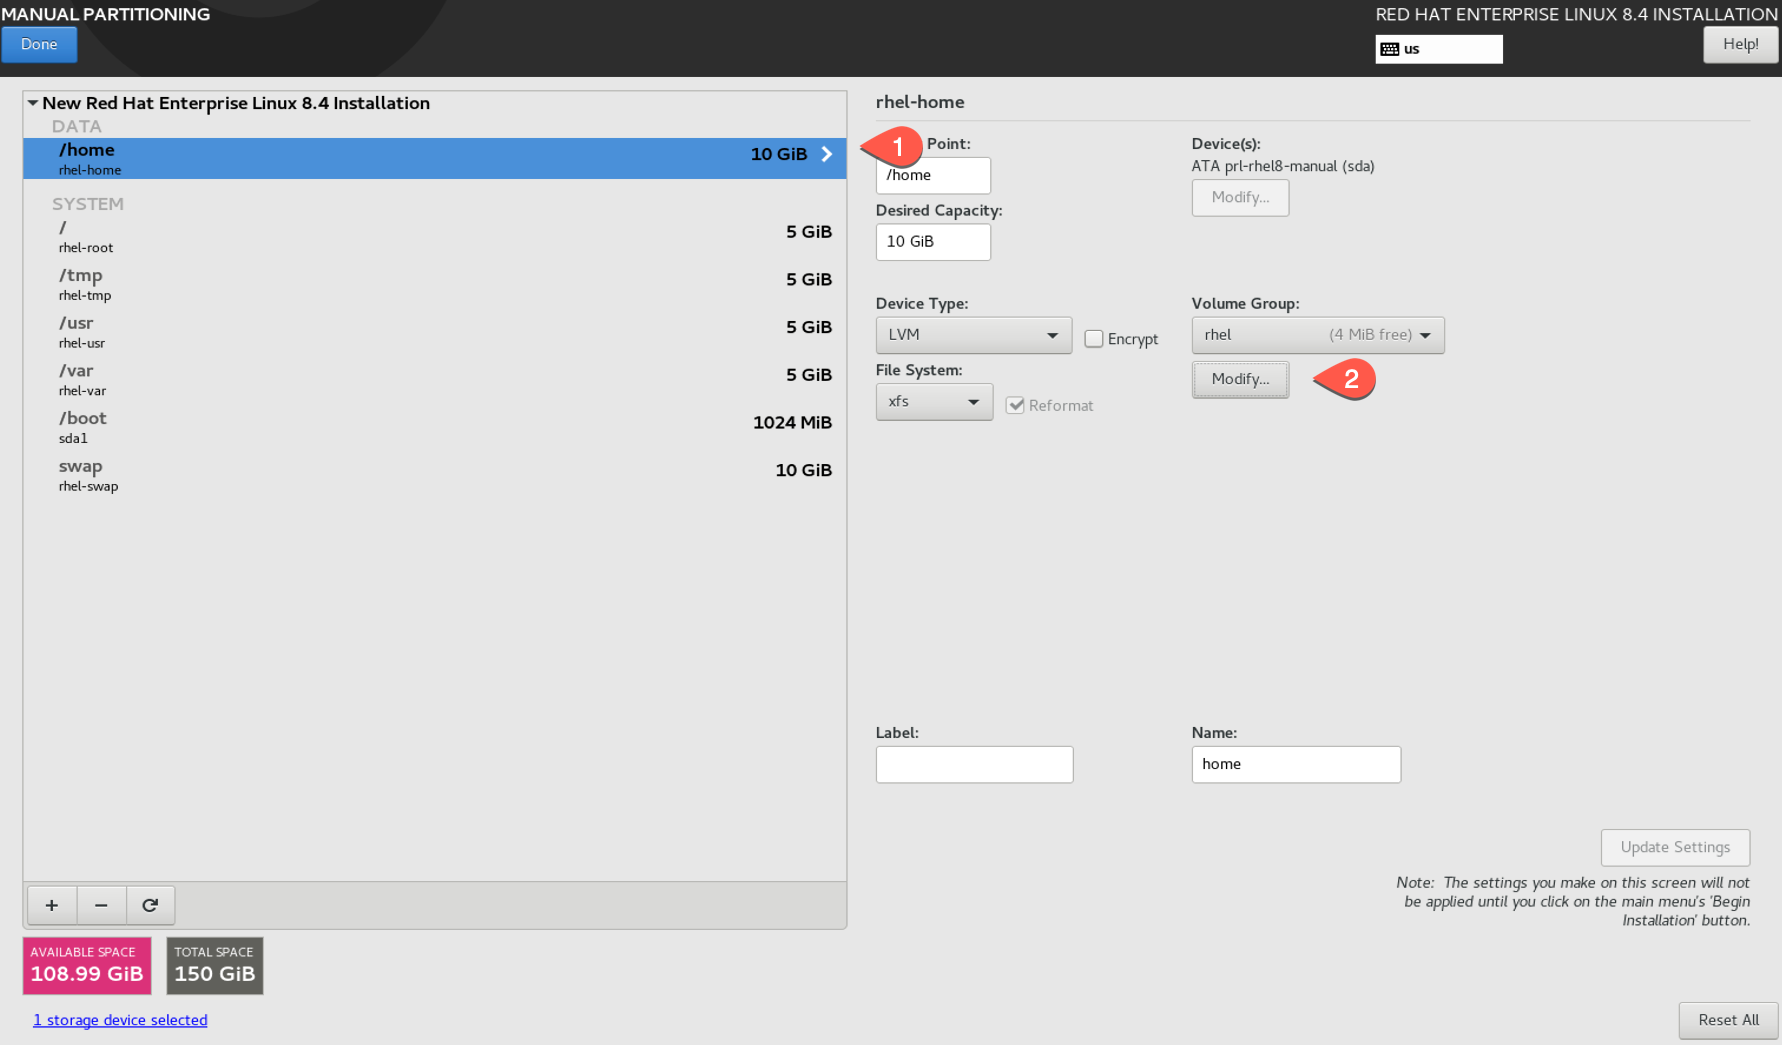Select the / rhel-root partition
Screen dimensions: 1782x1045
tap(435, 237)
